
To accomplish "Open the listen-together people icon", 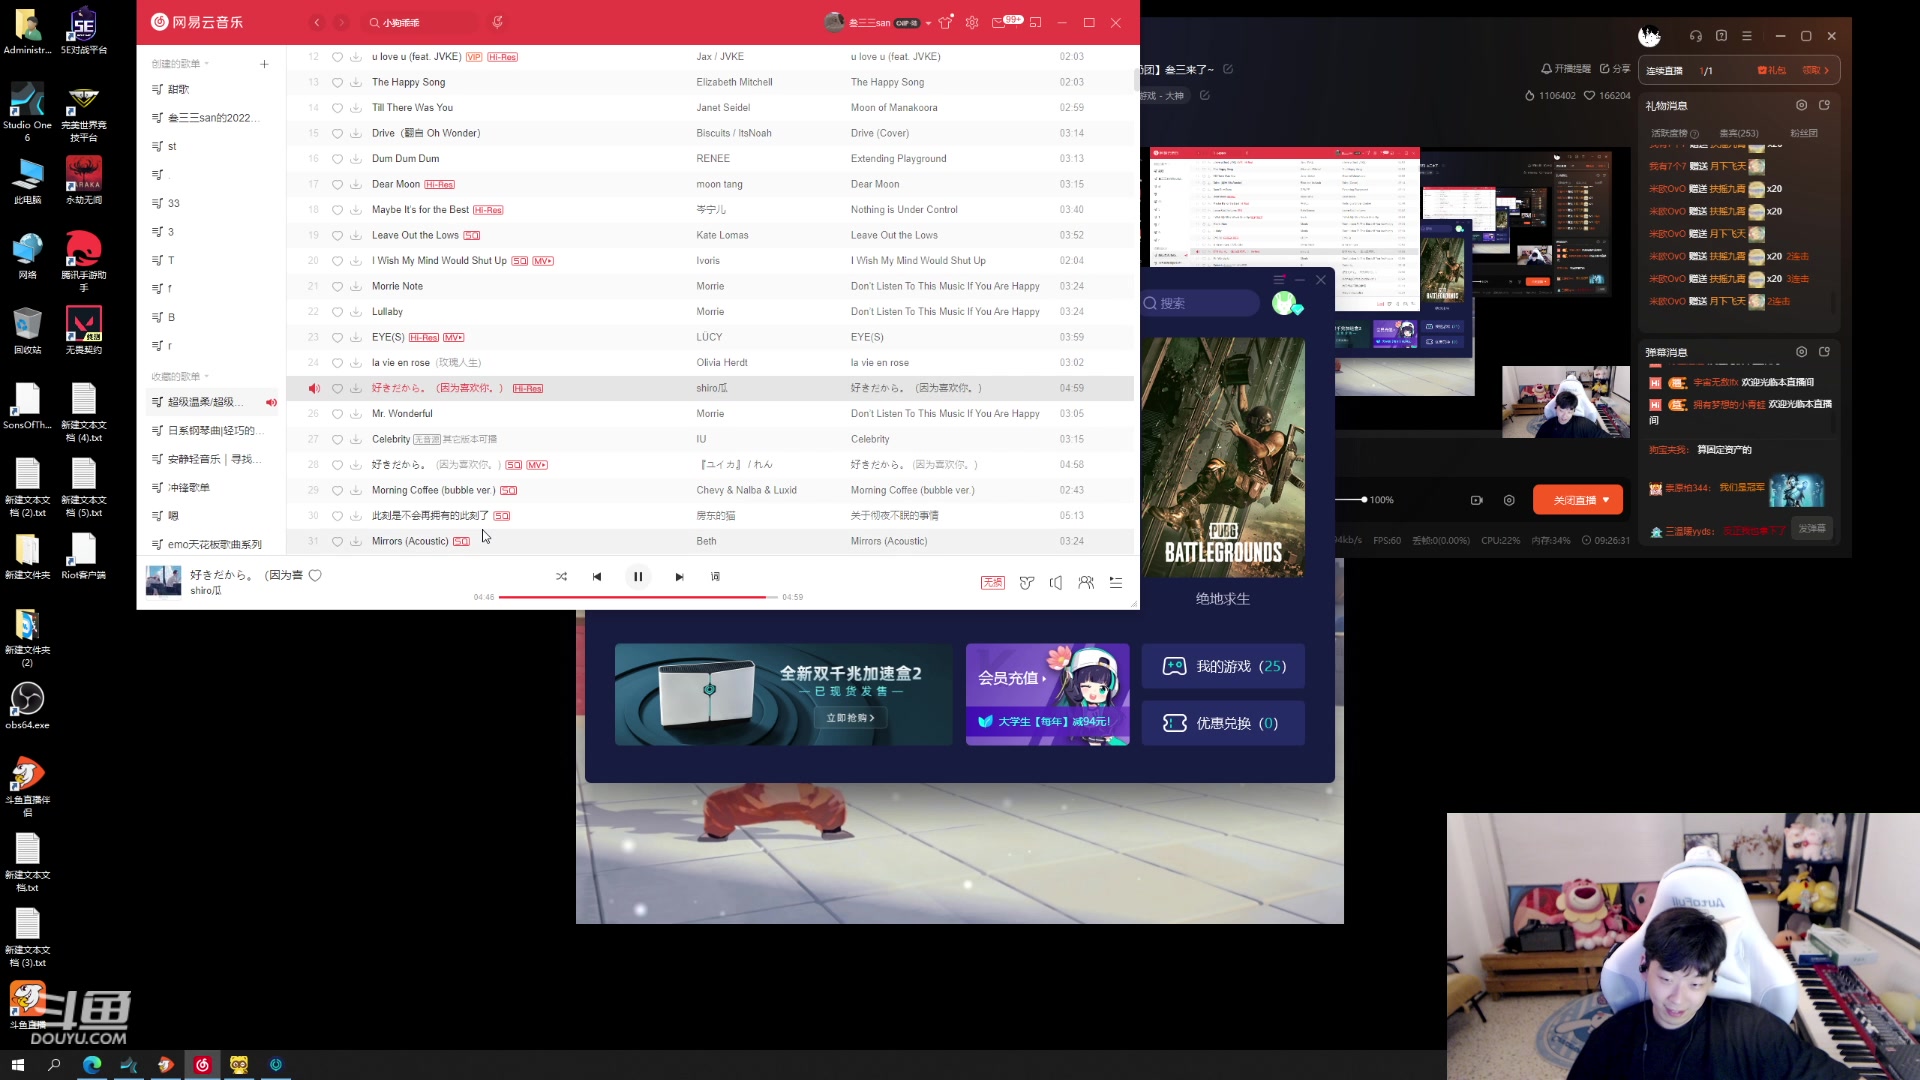I will (x=1086, y=583).
